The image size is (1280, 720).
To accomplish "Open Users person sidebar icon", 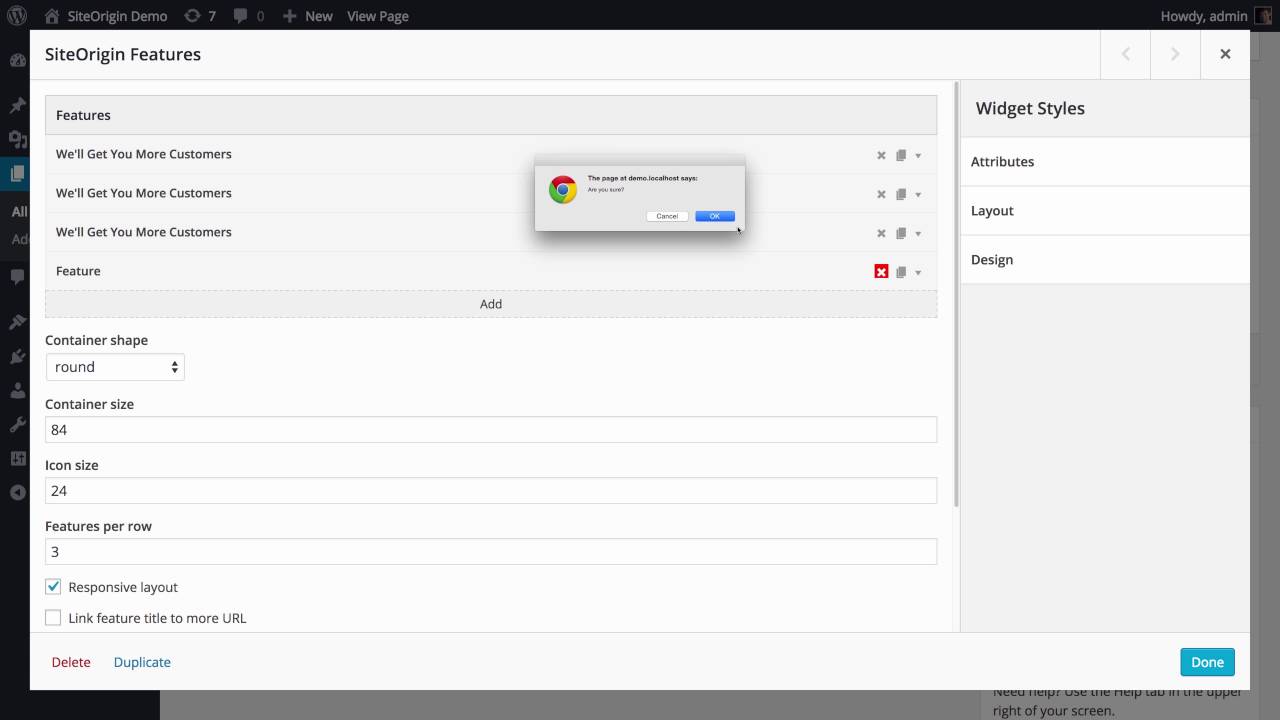I will 17,390.
